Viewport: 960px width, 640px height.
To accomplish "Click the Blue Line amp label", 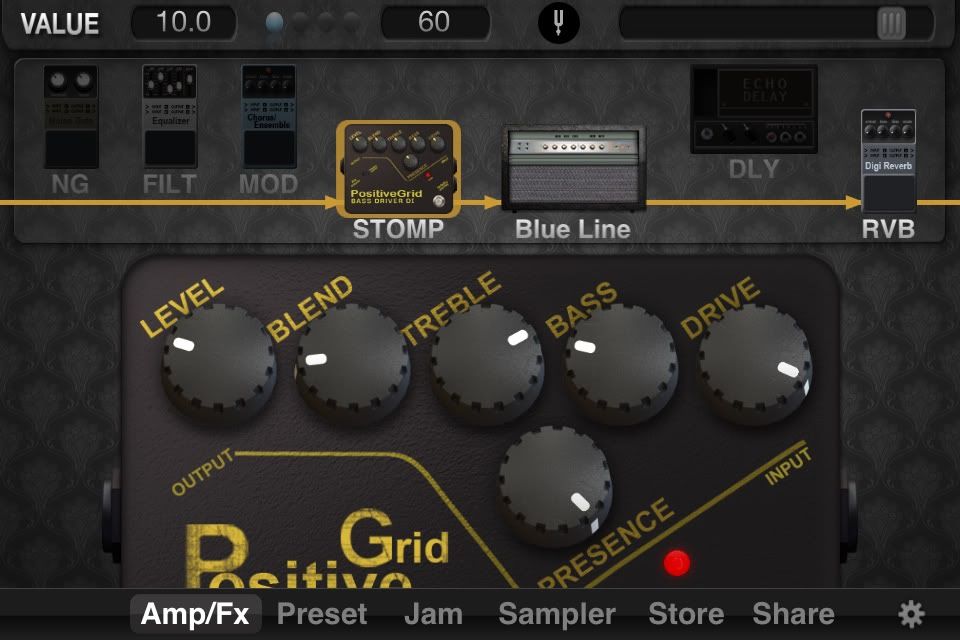I will (x=572, y=229).
